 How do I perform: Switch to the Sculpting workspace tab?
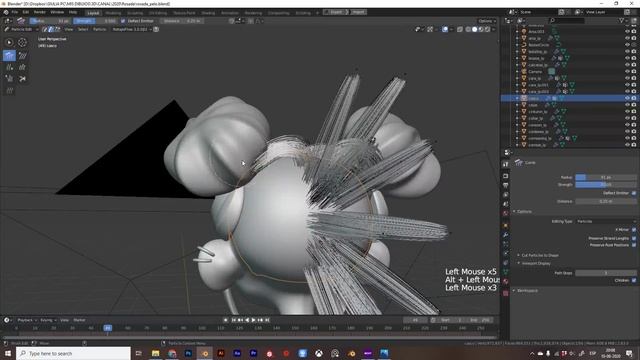[x=135, y=13]
